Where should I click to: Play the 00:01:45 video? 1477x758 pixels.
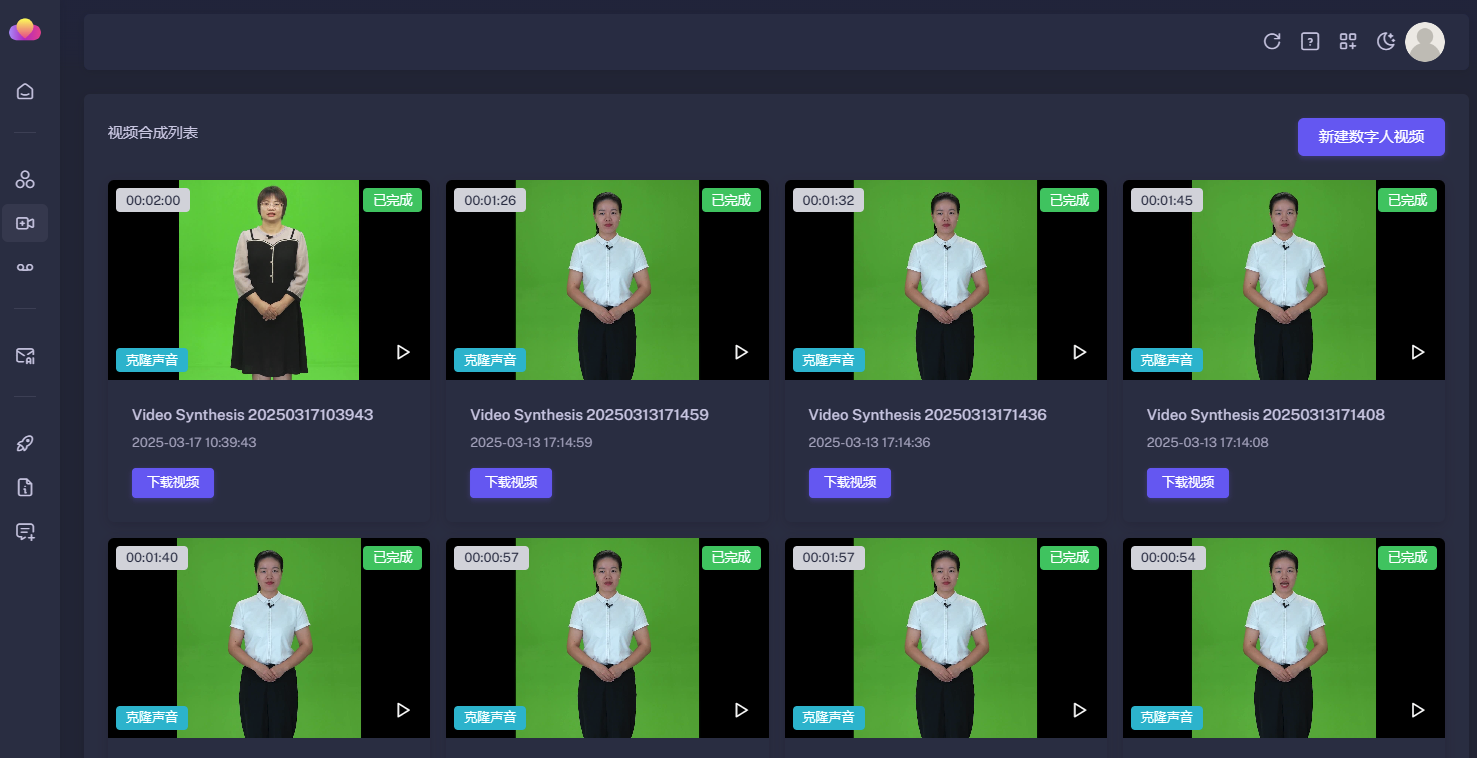click(x=1417, y=352)
